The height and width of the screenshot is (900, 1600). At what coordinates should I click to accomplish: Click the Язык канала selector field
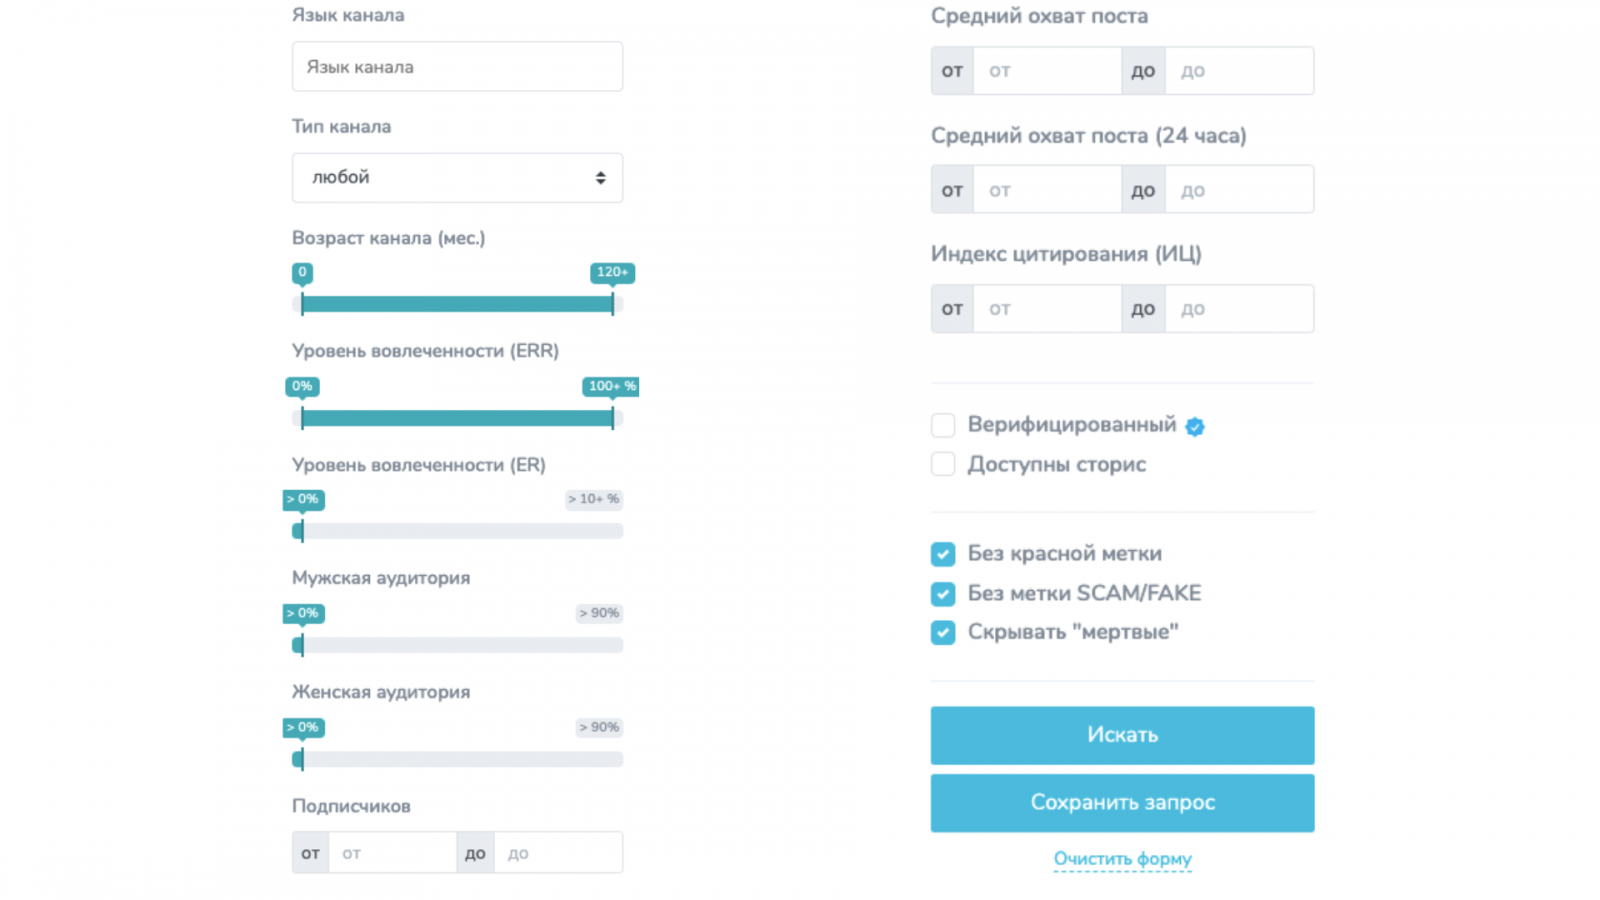tap(457, 67)
